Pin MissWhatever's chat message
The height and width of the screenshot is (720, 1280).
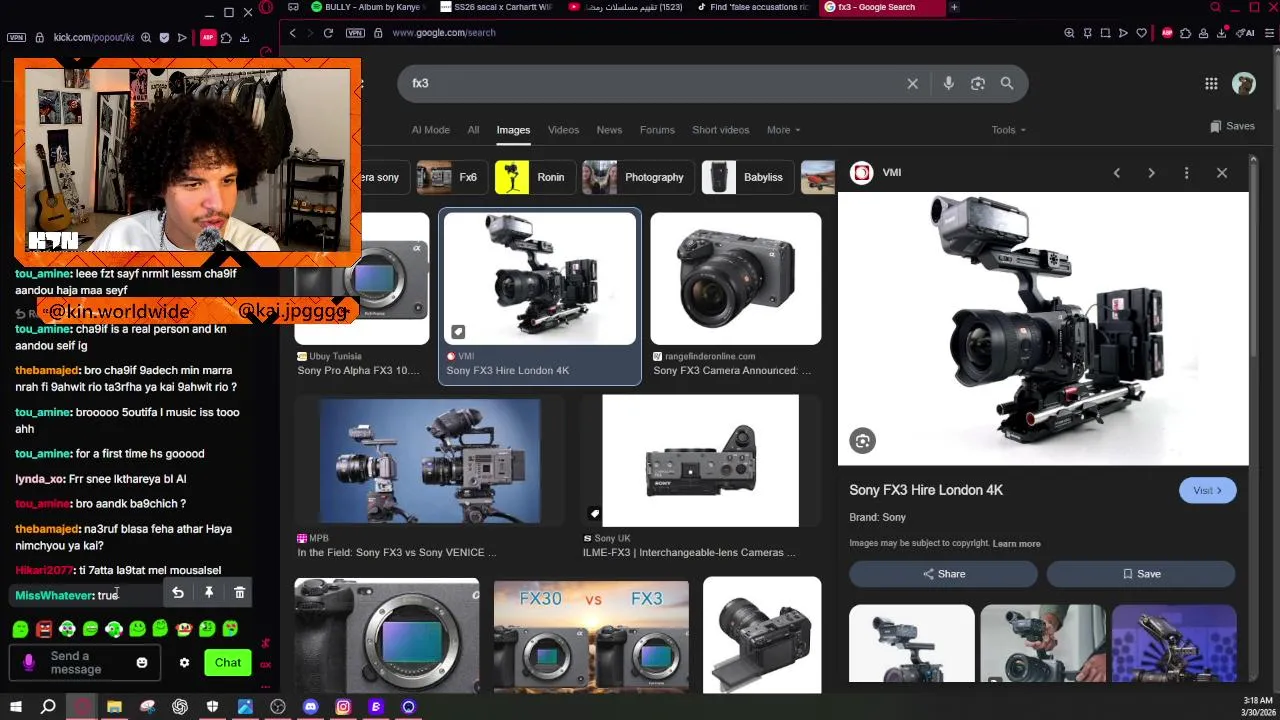[x=209, y=593]
